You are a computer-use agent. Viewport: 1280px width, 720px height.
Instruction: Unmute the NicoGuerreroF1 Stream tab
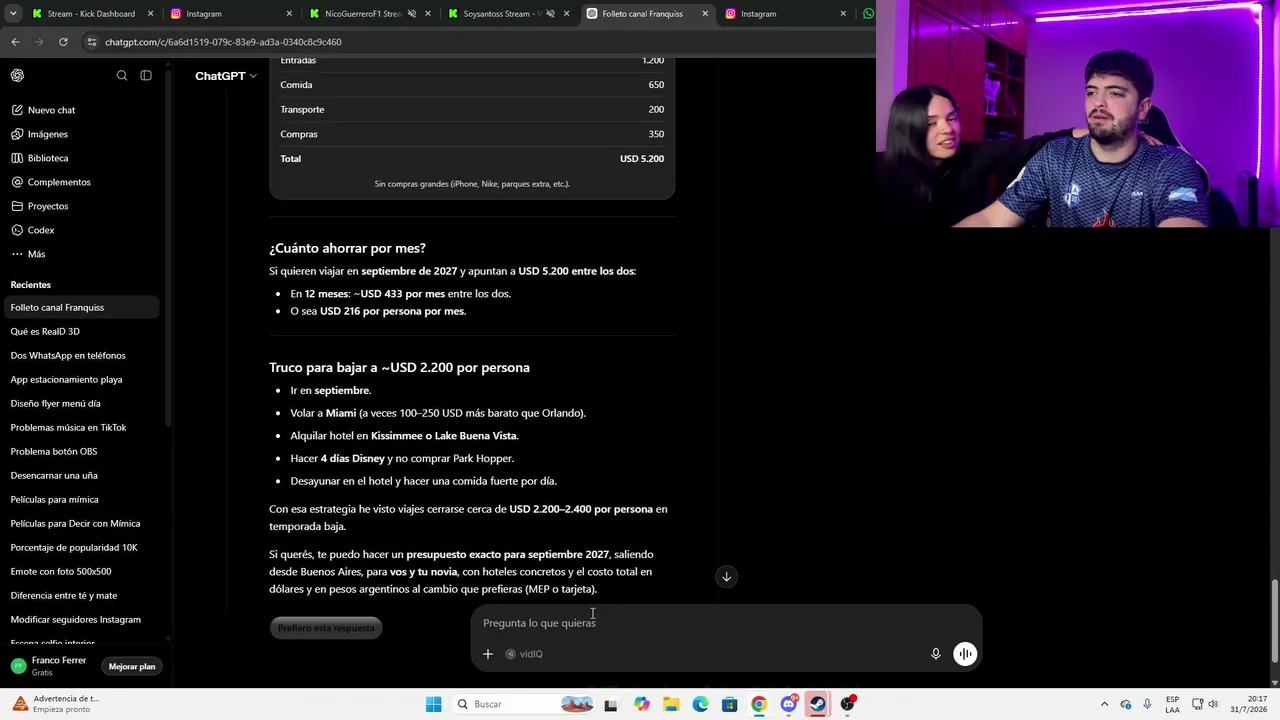coord(412,14)
